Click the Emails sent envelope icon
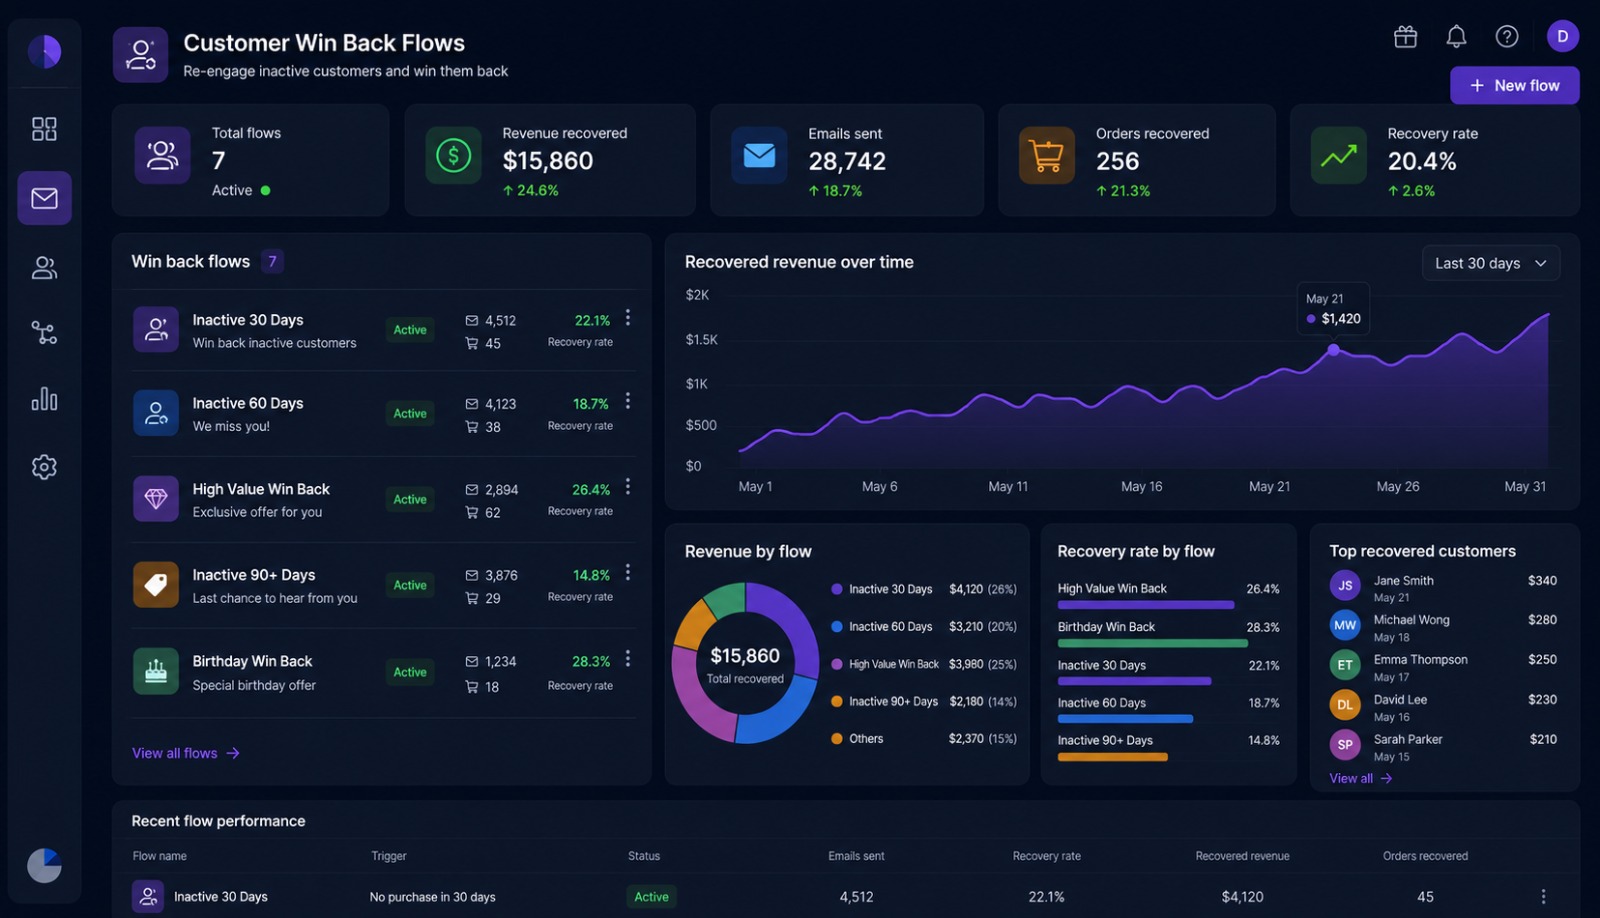 pos(759,155)
